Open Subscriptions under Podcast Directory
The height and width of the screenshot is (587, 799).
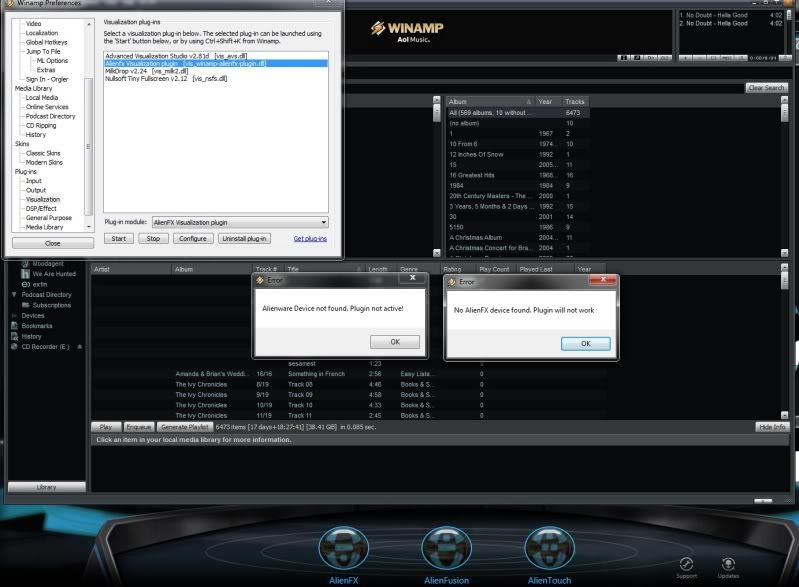point(51,305)
